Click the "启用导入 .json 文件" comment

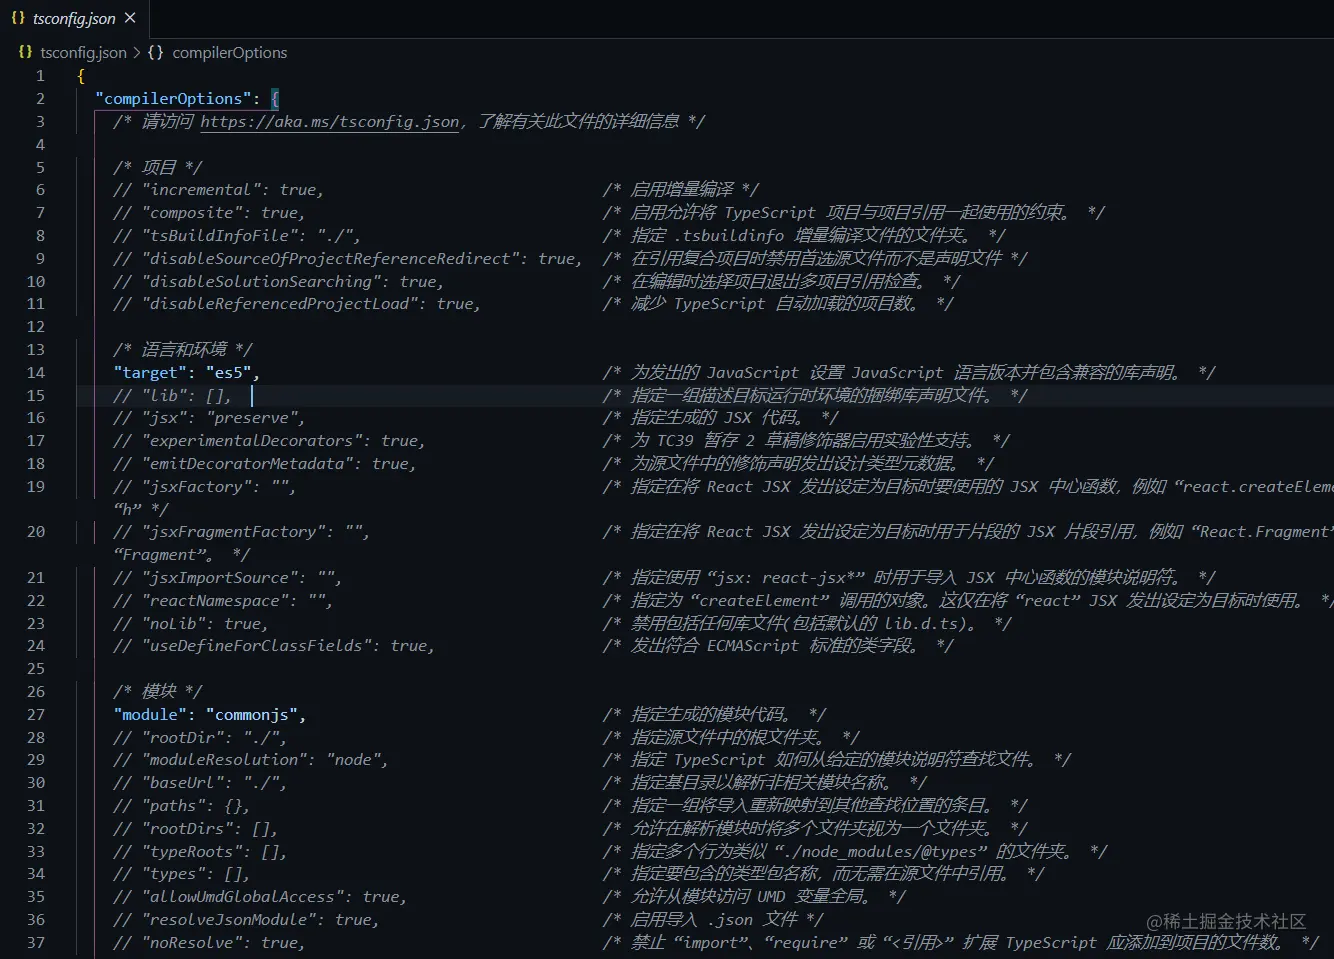pyautogui.click(x=714, y=919)
